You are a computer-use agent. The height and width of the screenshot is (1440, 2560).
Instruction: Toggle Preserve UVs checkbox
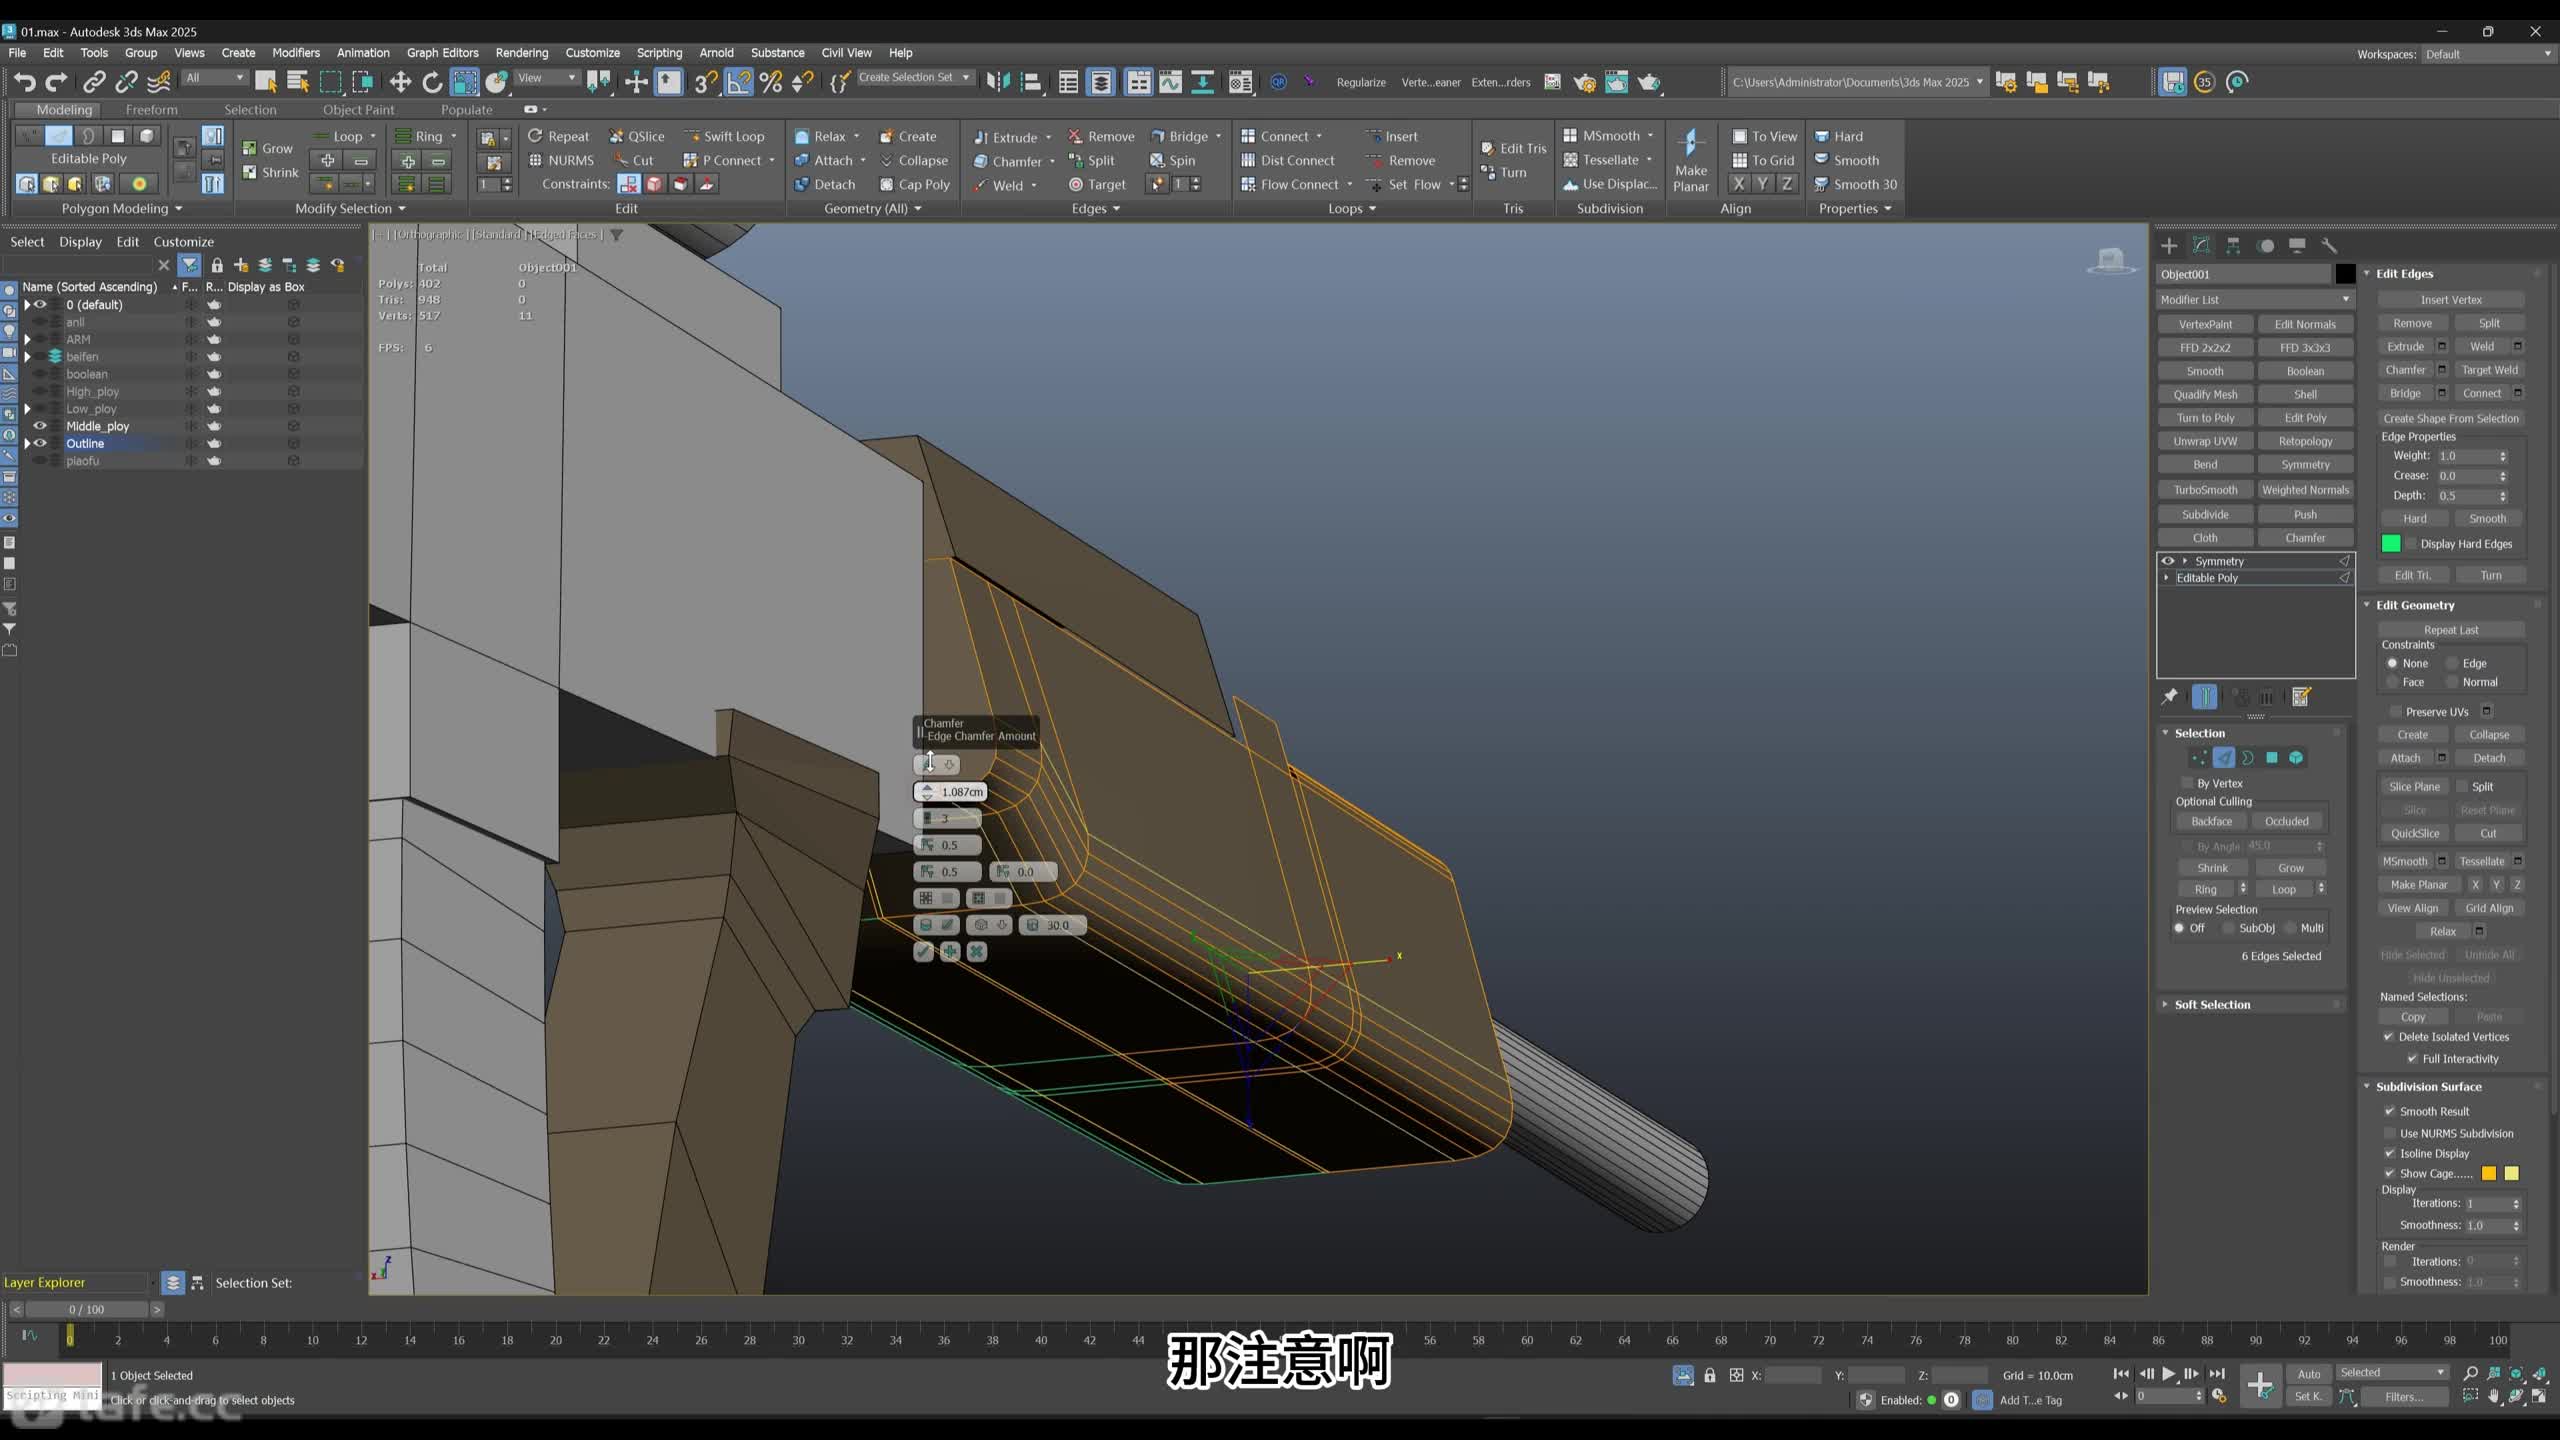[x=2395, y=712]
